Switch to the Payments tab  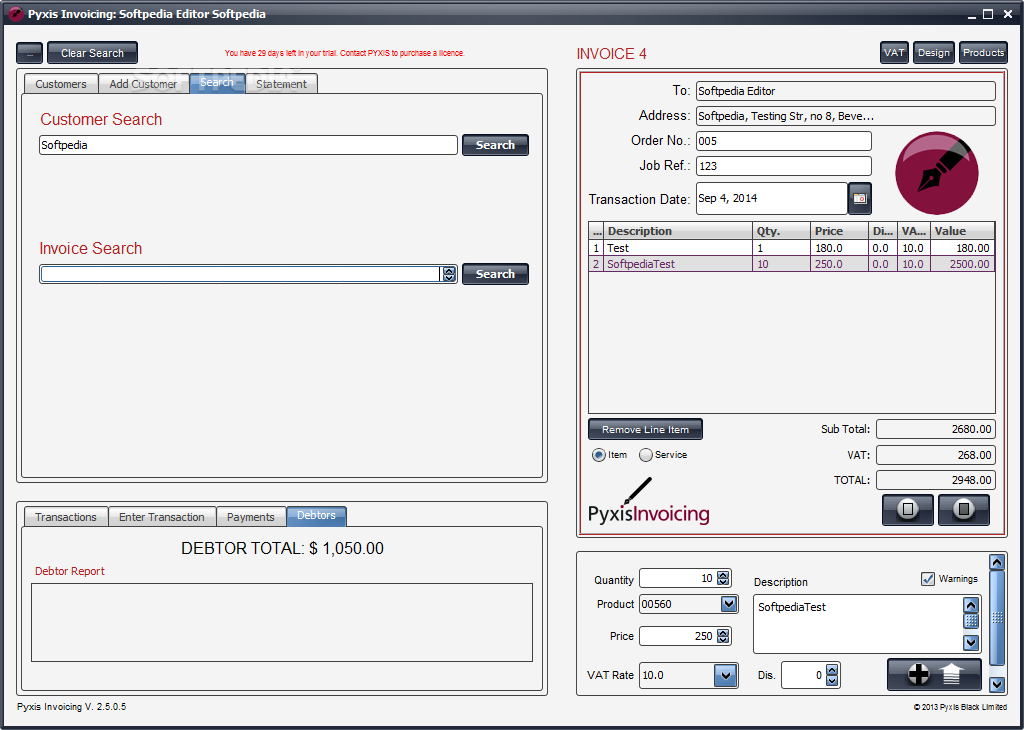(x=251, y=517)
